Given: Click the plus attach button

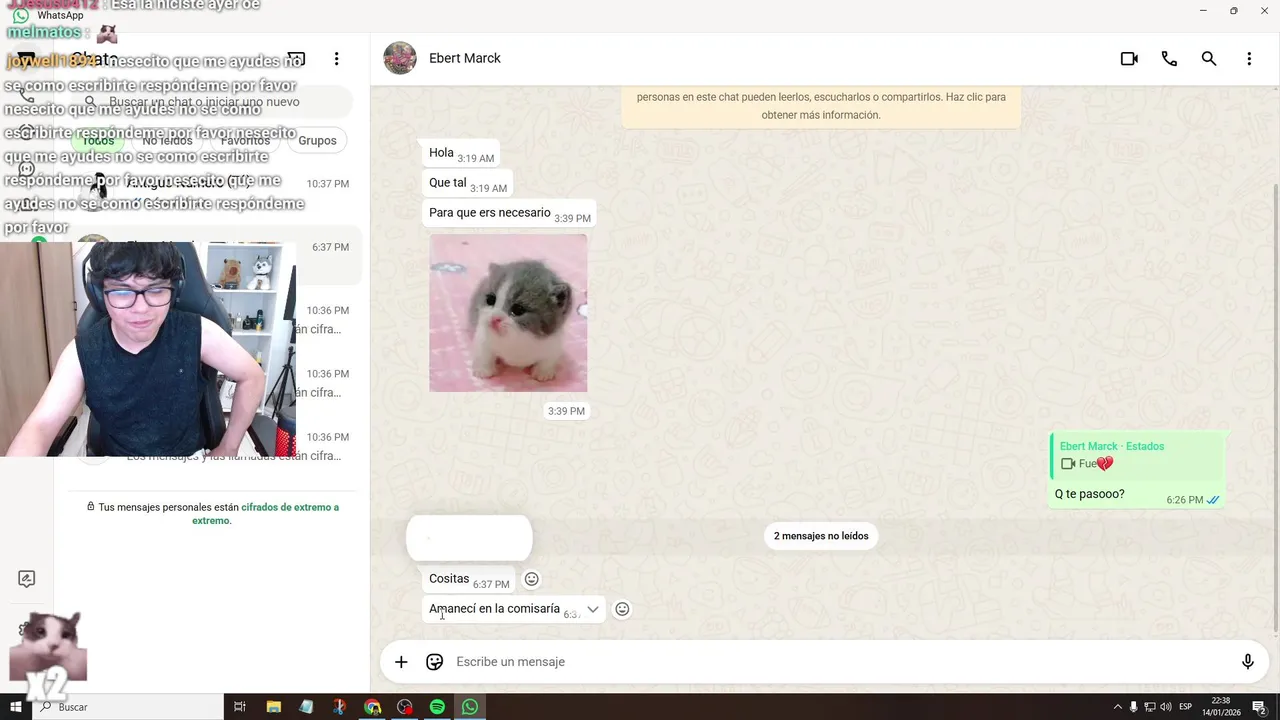Looking at the screenshot, I should pos(401,662).
